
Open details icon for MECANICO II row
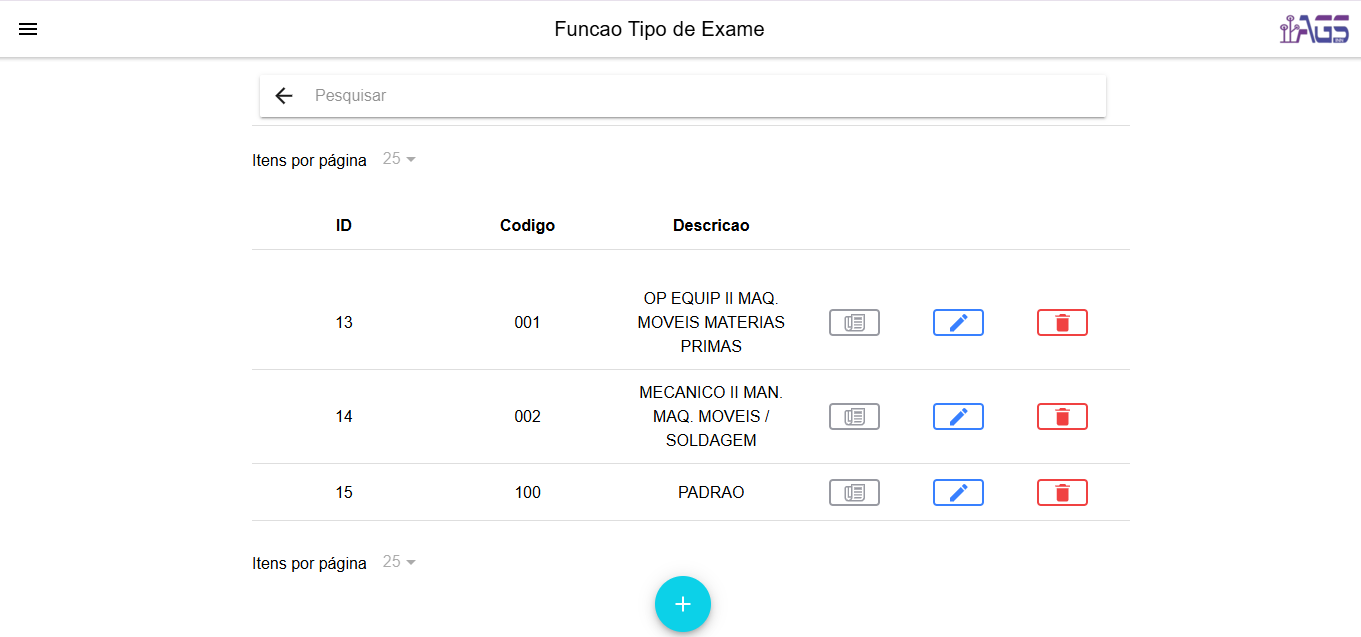click(854, 417)
